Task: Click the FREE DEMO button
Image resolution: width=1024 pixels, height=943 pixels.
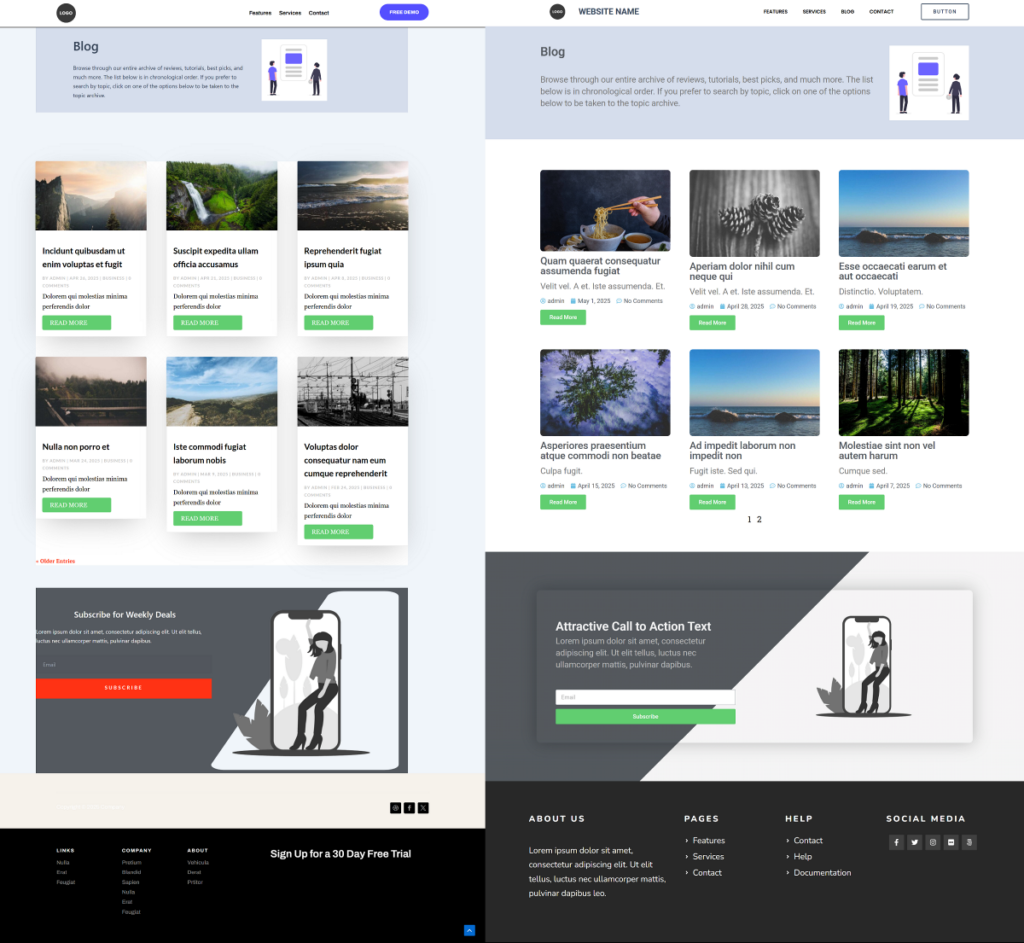Action: [x=404, y=11]
